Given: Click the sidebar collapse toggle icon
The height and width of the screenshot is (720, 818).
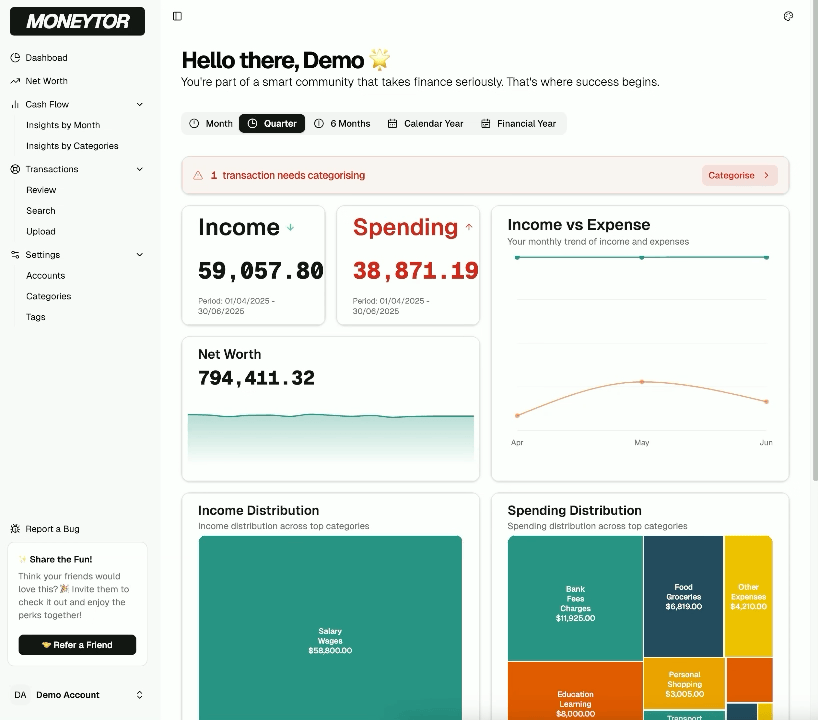Looking at the screenshot, I should 177,16.
